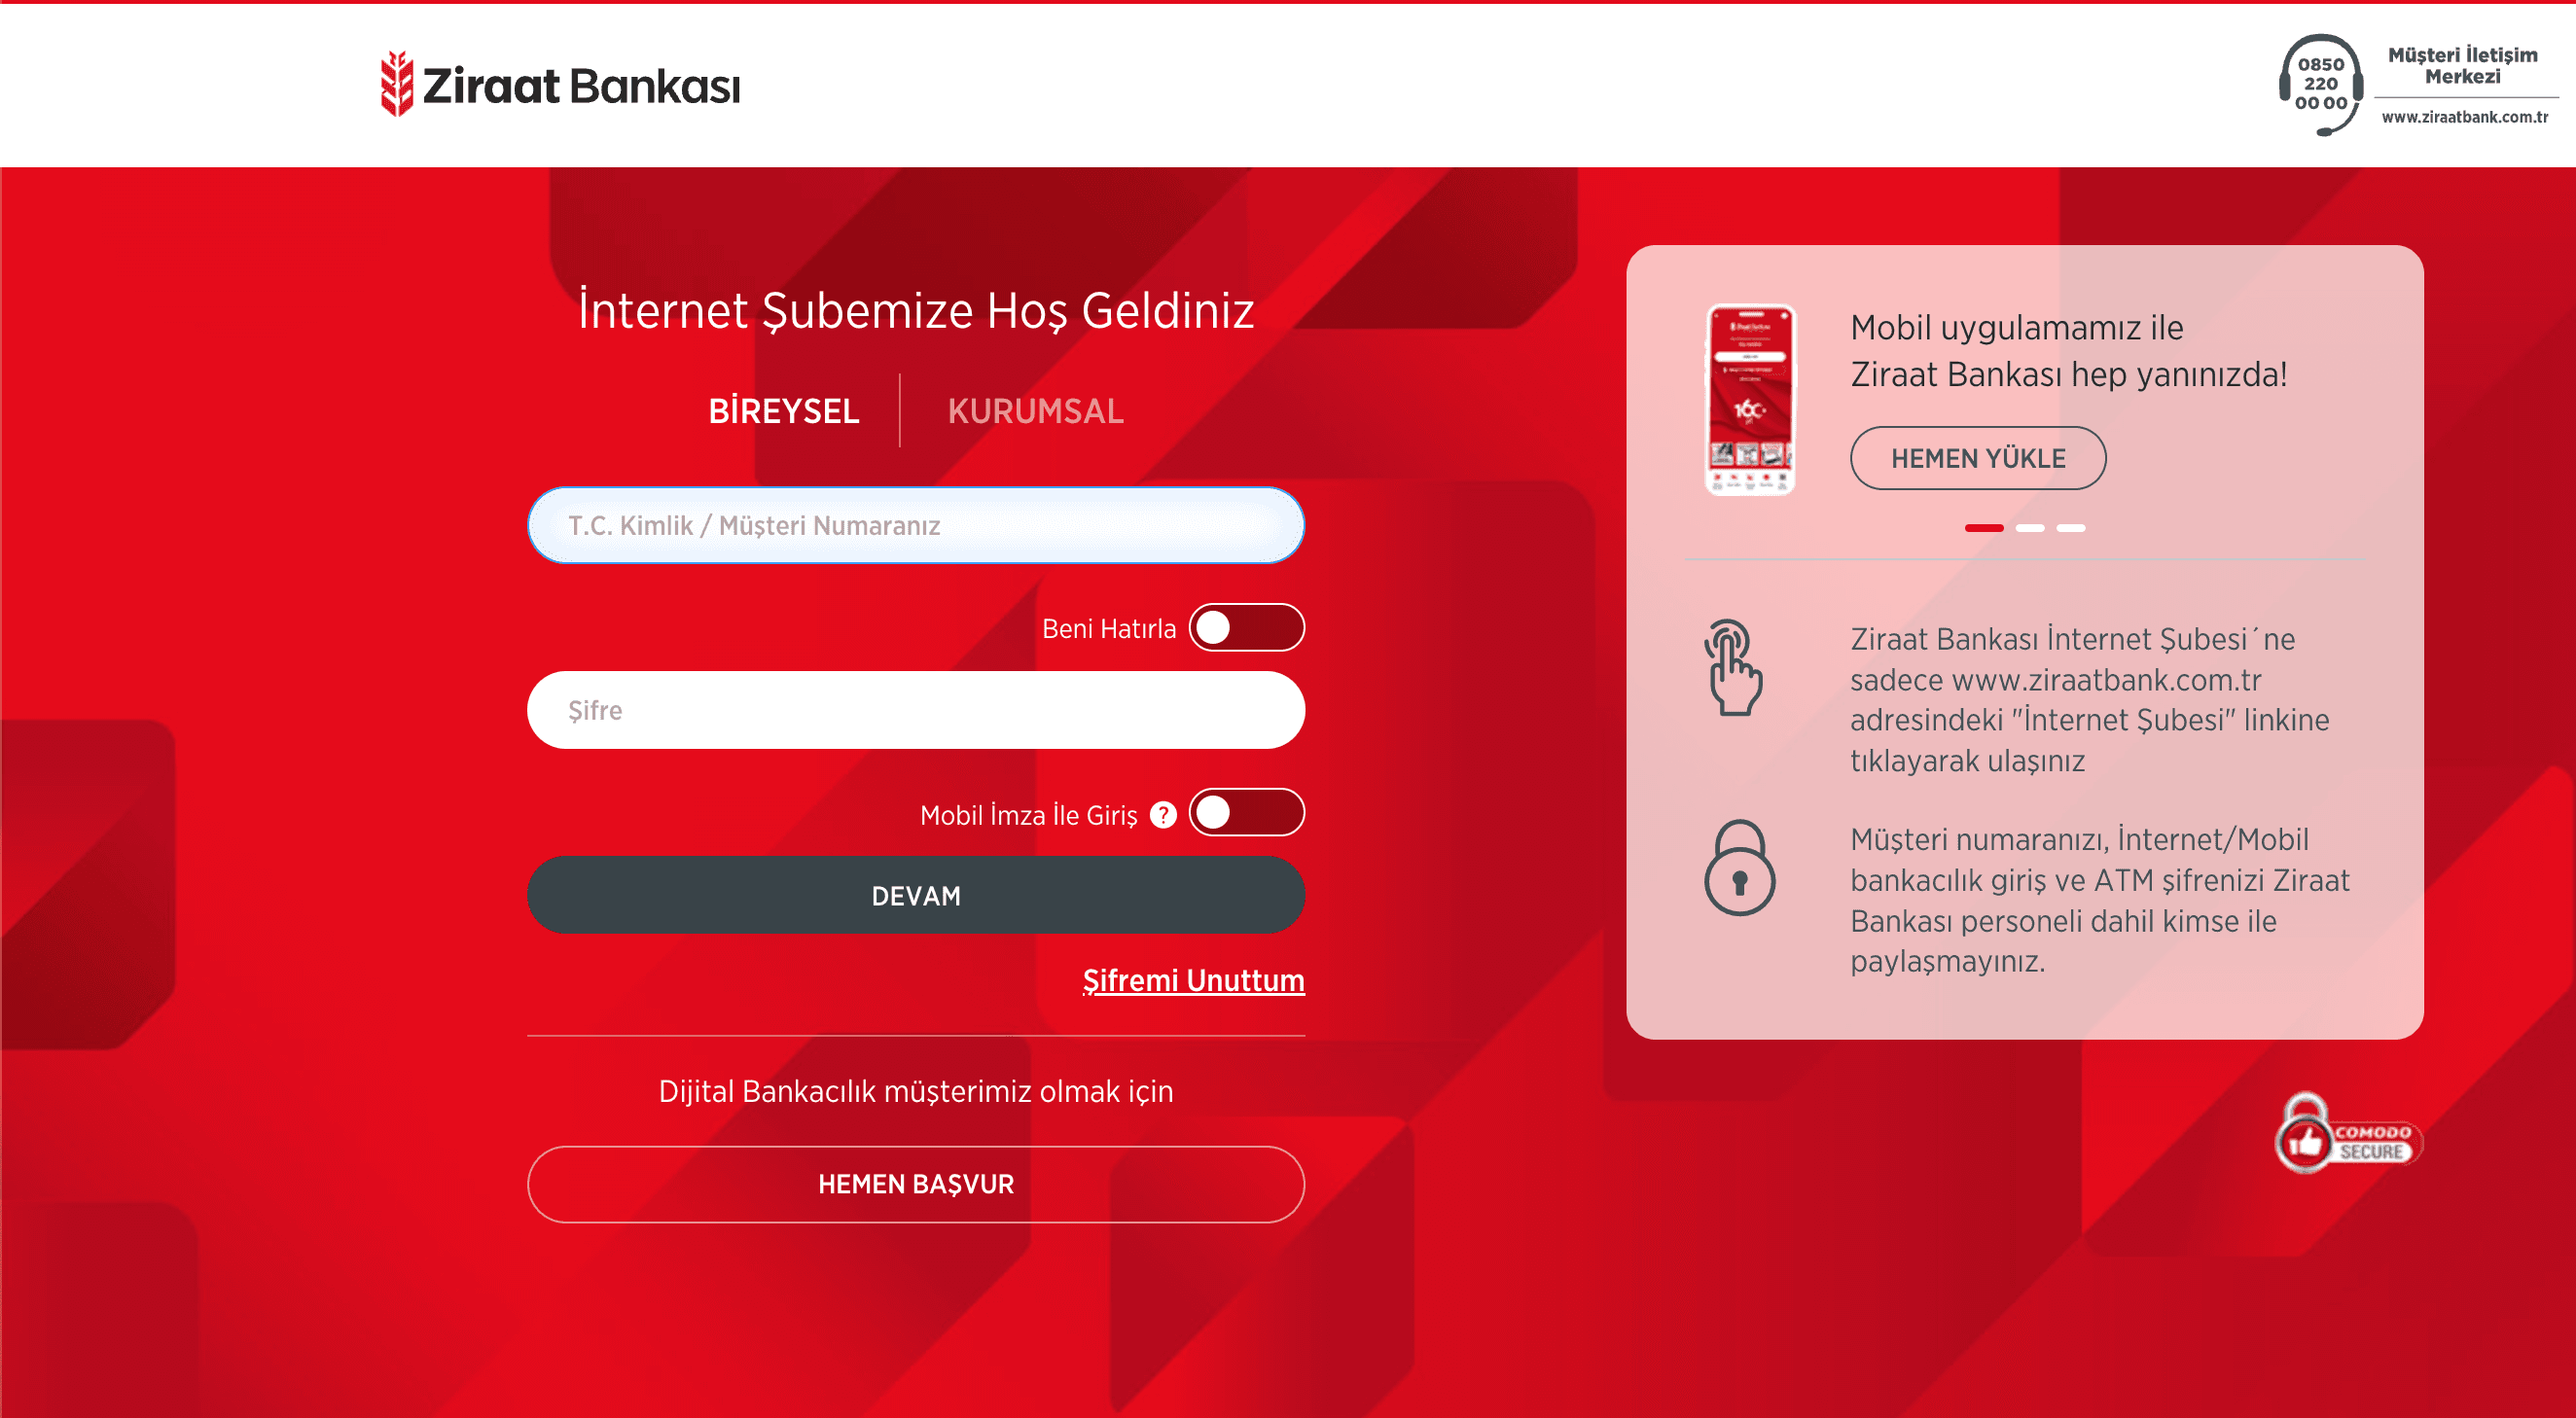Click the Comodo Secure badge

2346,1135
